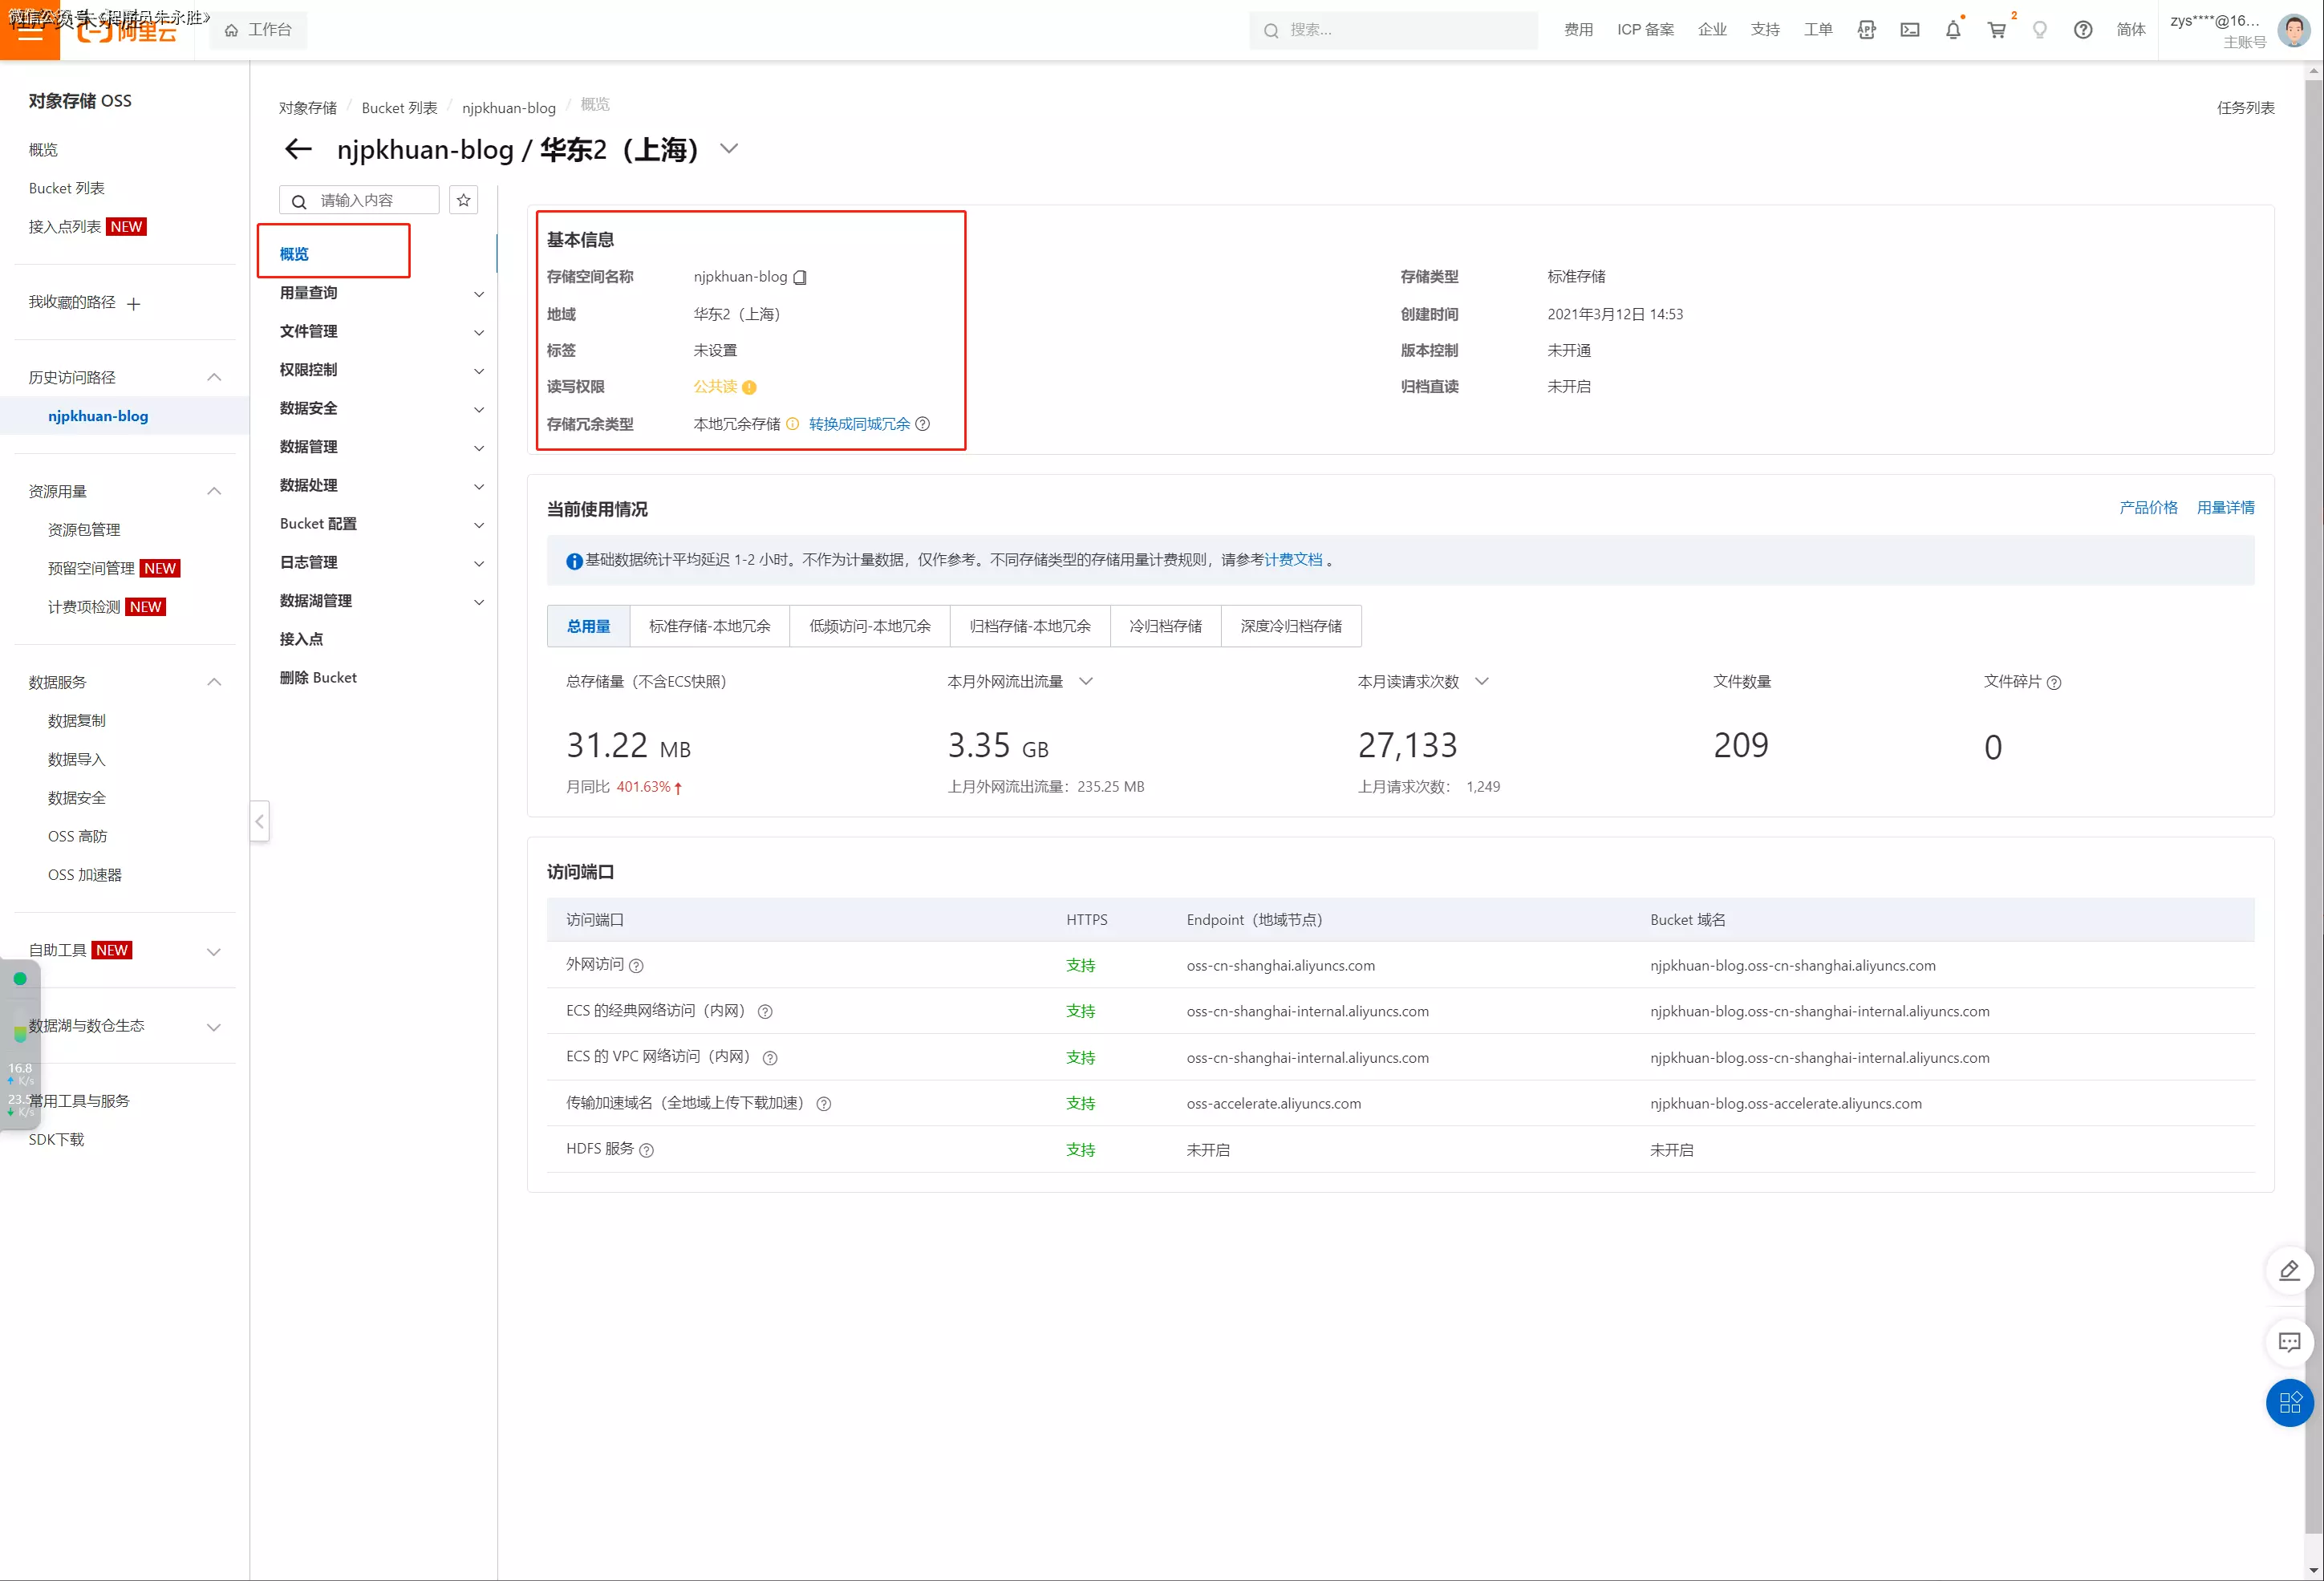This screenshot has height=1581, width=2324.
Task: Click the help question mark icon
Action: [2082, 30]
